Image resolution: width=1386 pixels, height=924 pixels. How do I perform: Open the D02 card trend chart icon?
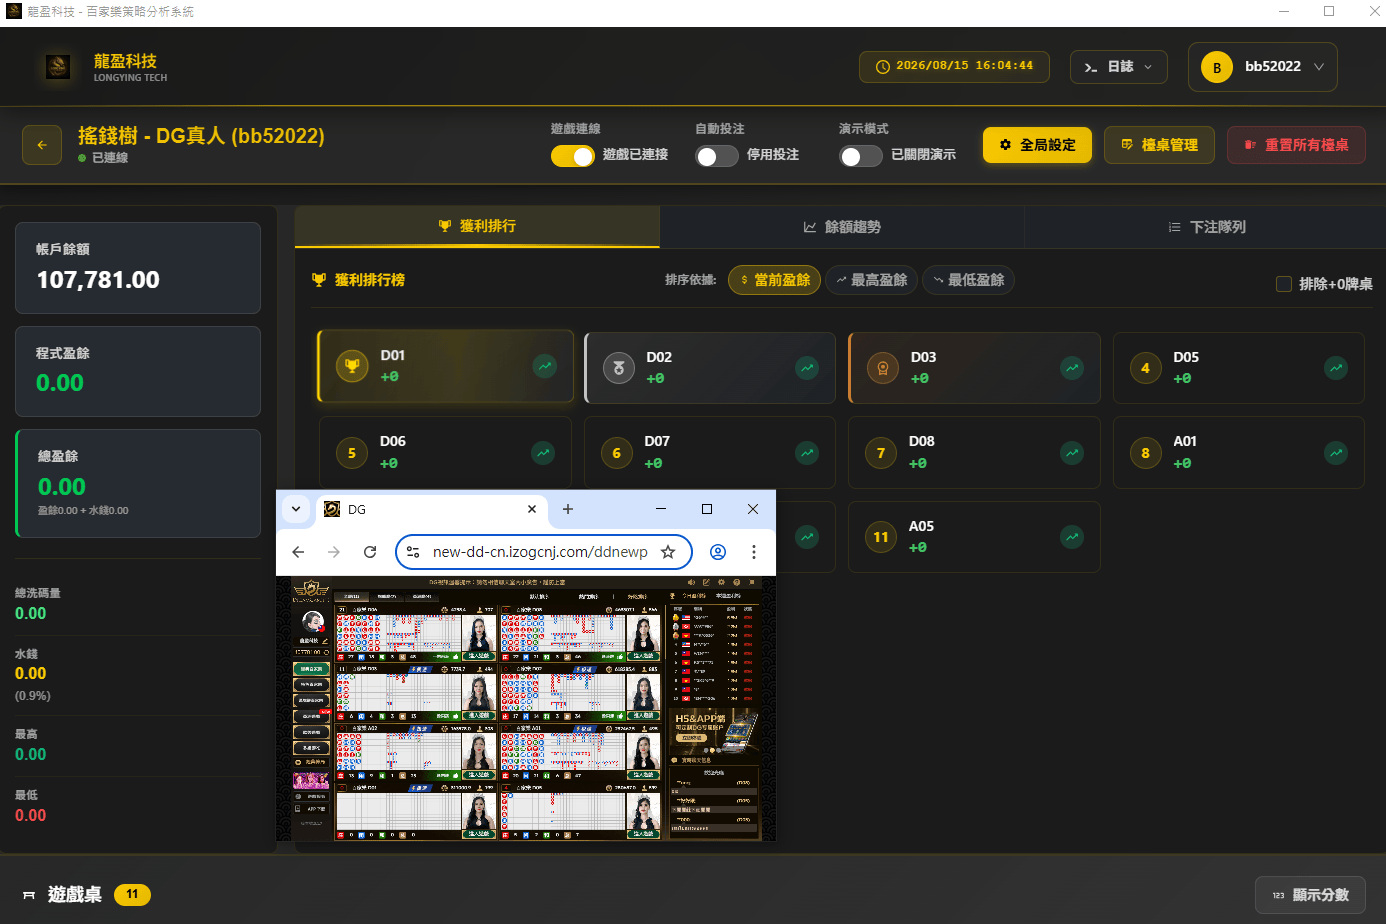pyautogui.click(x=807, y=368)
